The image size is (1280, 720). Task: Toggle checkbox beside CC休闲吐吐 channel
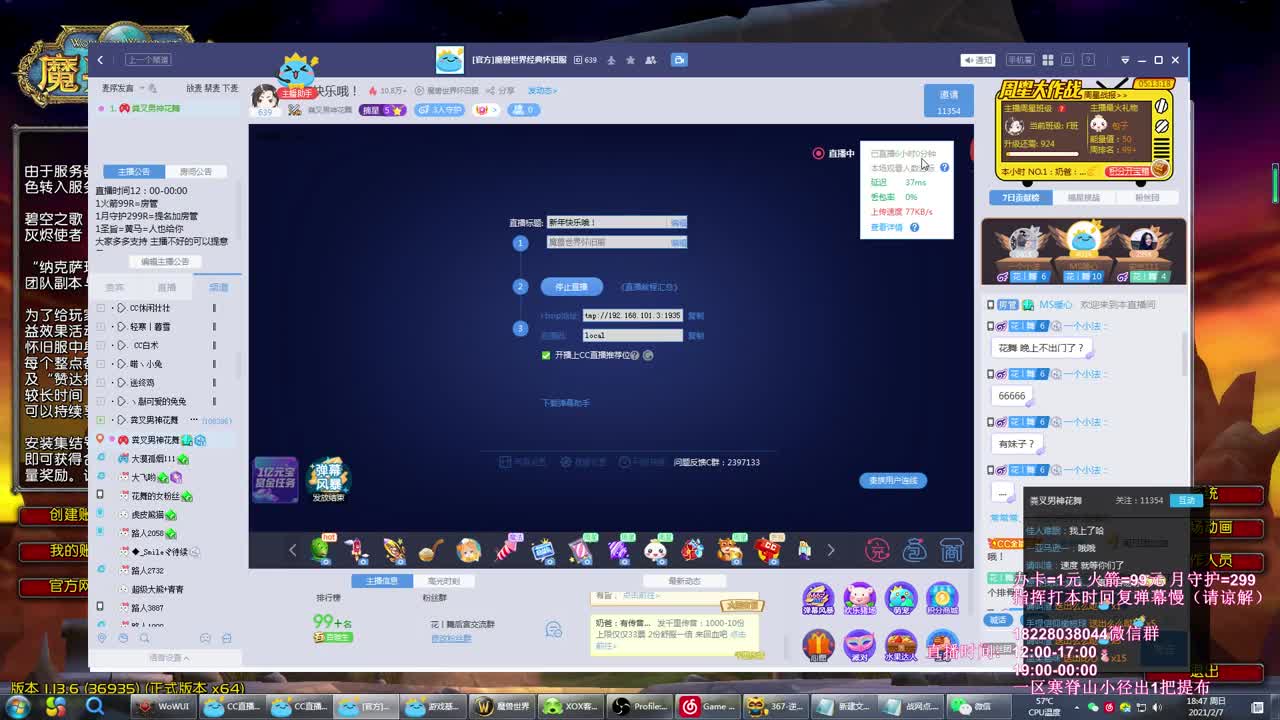click(100, 308)
